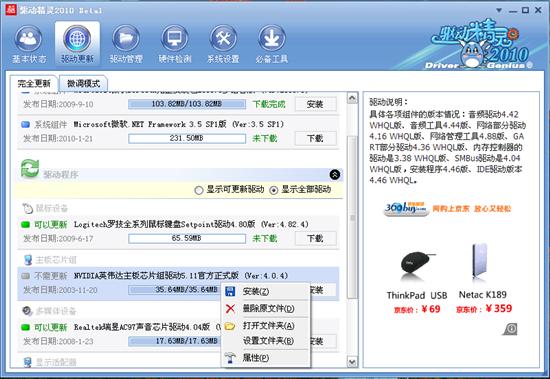The width and height of the screenshot is (550, 379).
Task: Click the driver list scrollbar up arrow
Action: [352, 98]
